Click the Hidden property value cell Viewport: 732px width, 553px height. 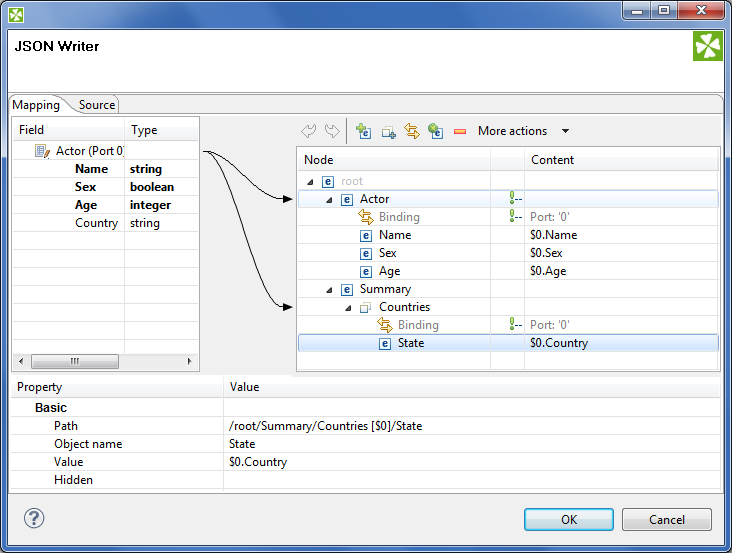click(472, 480)
